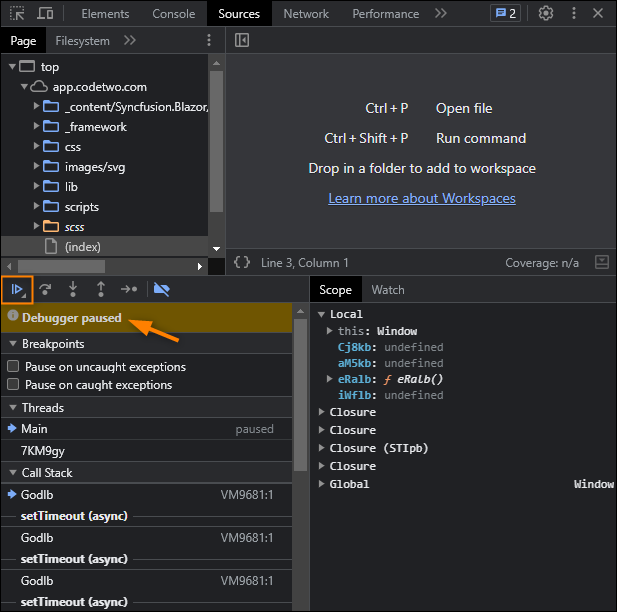The image size is (617, 612).
Task: Hide the navigator sidebar icon
Action: click(x=242, y=40)
